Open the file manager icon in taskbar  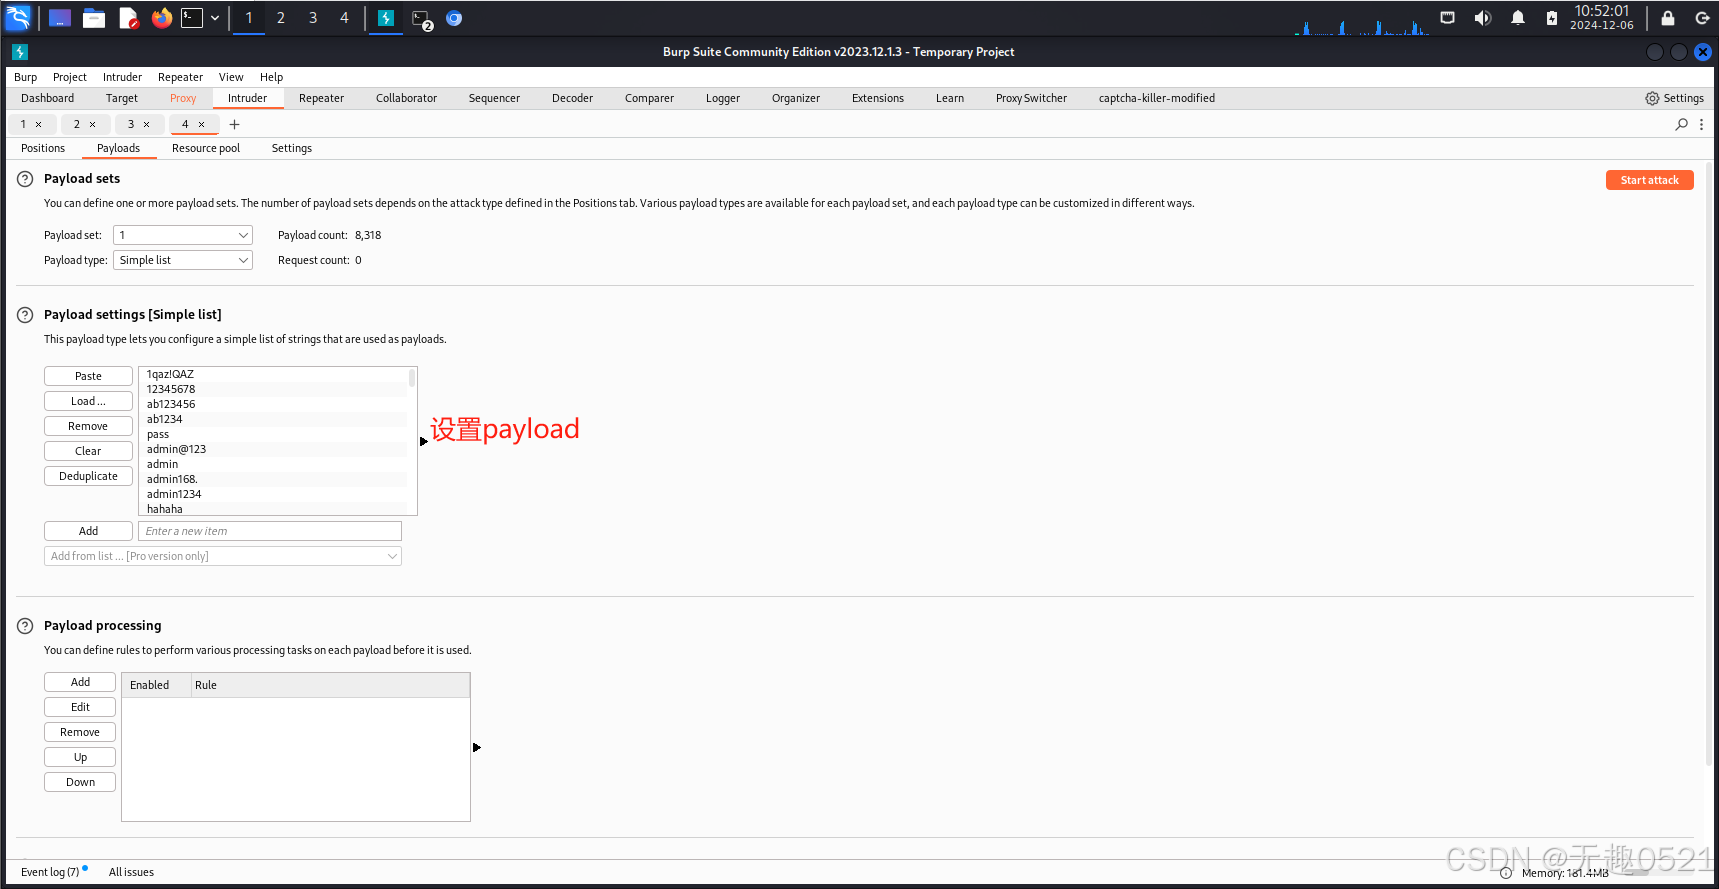coord(94,18)
